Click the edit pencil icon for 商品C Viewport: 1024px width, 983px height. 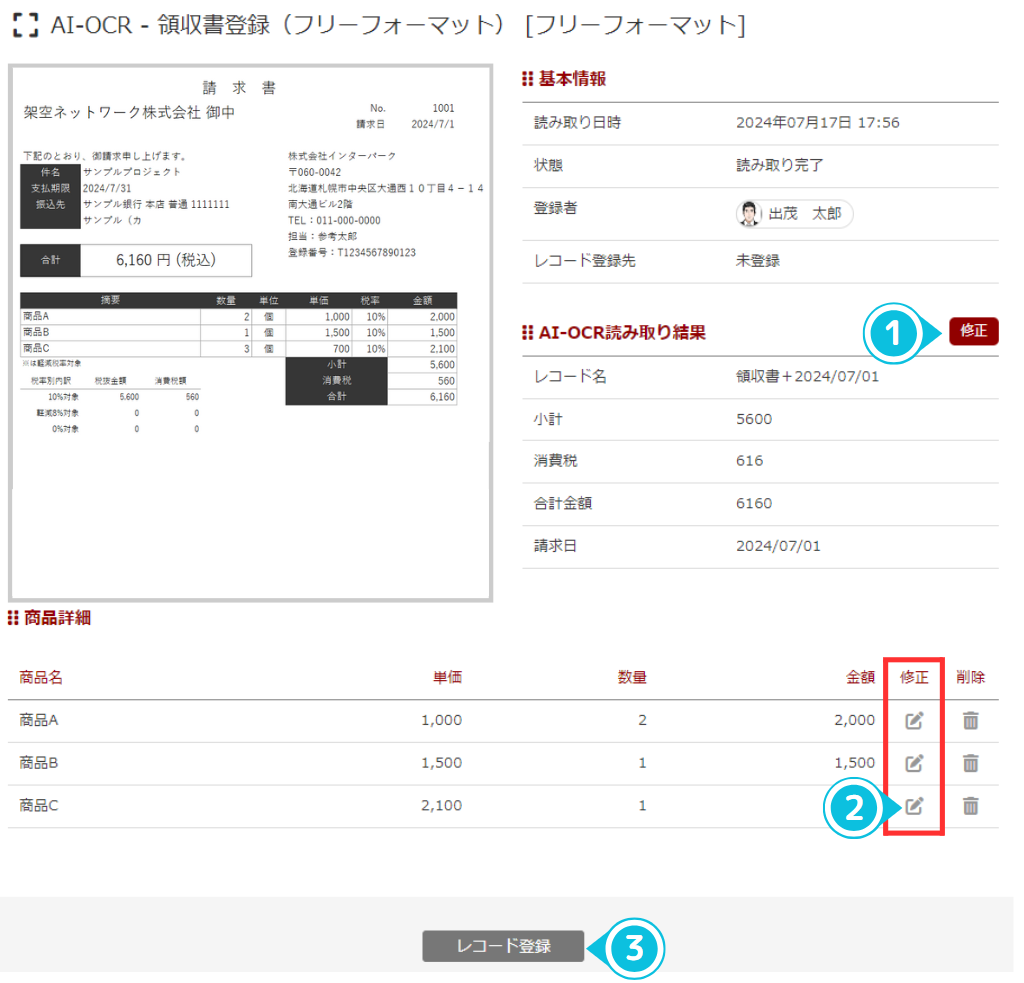[913, 807]
